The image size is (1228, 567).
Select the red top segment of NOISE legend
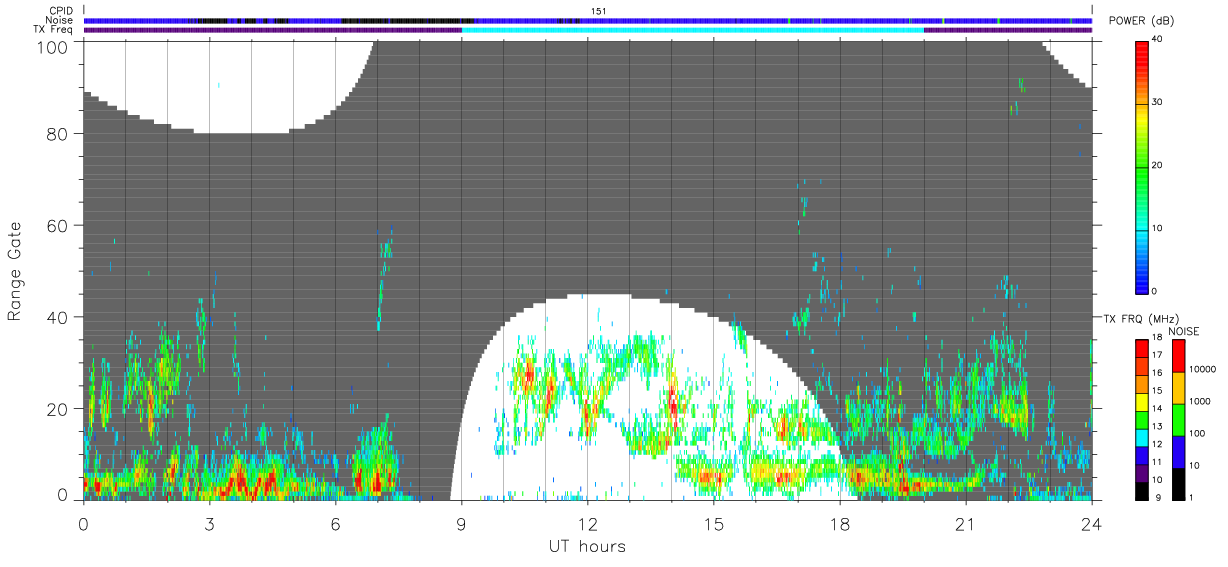coord(1178,355)
